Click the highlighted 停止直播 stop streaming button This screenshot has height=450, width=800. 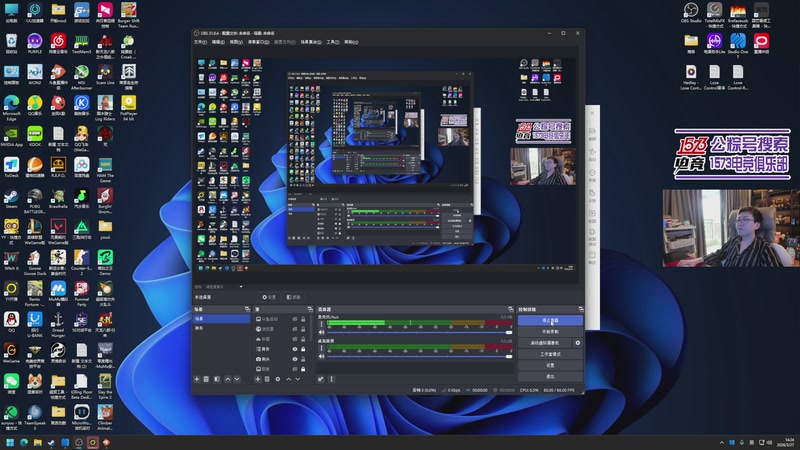tap(550, 320)
